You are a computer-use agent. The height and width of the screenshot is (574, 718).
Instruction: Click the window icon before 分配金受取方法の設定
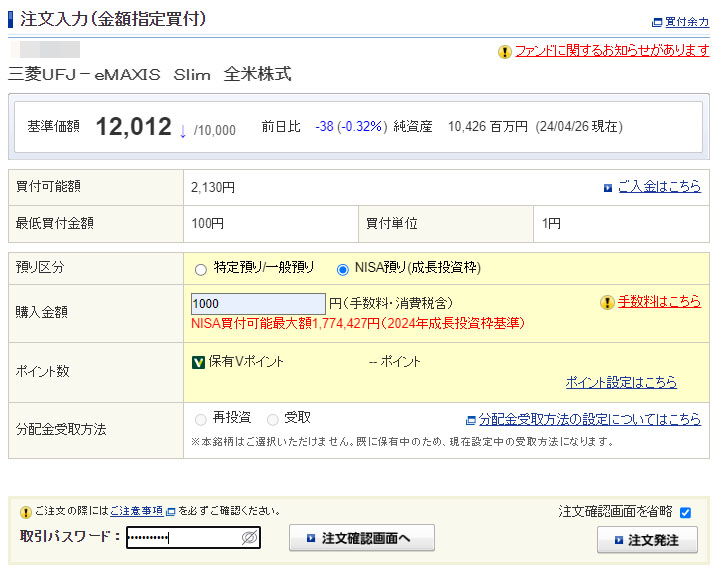pos(471,420)
